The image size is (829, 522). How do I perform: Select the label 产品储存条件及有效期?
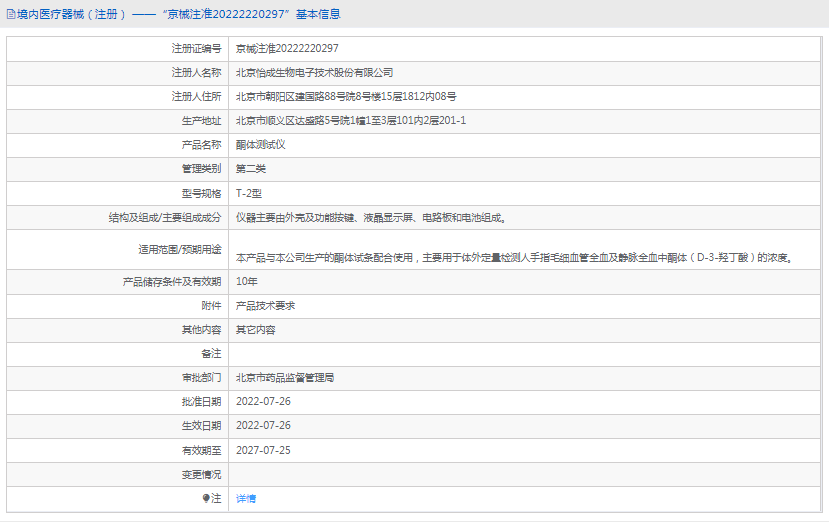[172, 282]
